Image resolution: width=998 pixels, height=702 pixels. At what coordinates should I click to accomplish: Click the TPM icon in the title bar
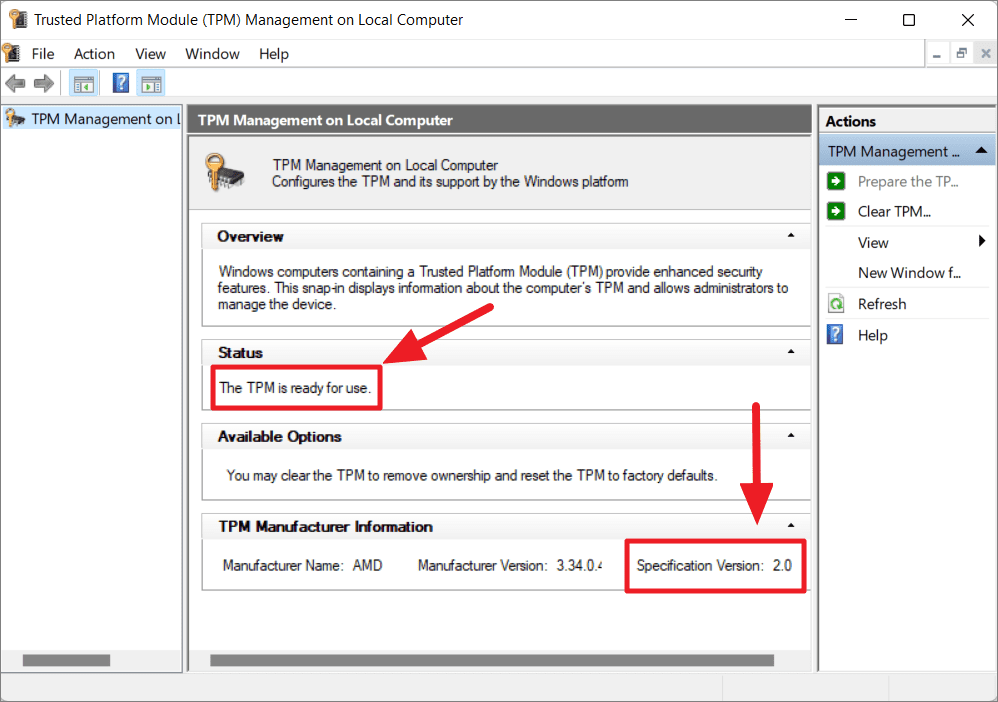tap(17, 18)
